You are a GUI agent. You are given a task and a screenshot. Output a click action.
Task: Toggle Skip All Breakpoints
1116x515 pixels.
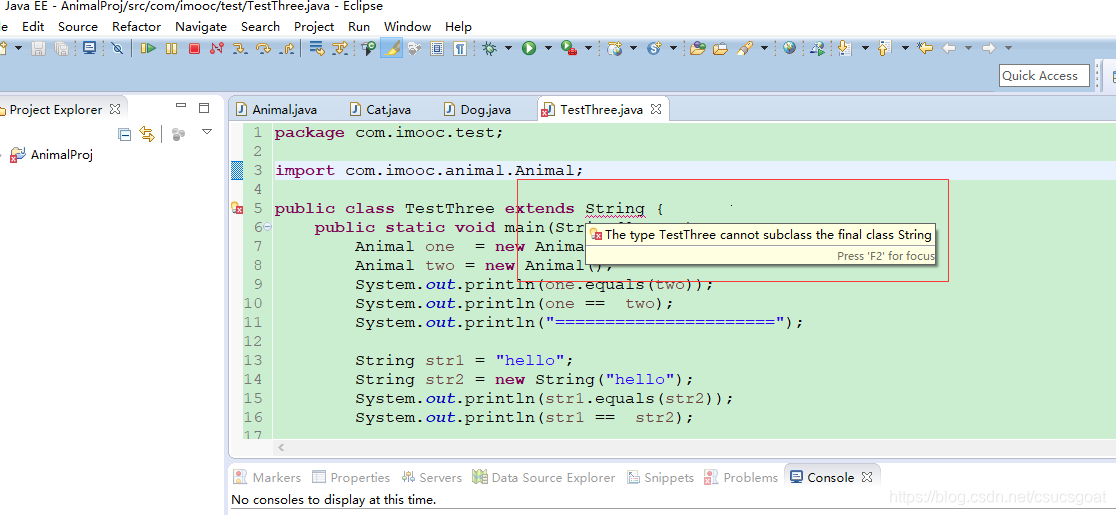[117, 48]
